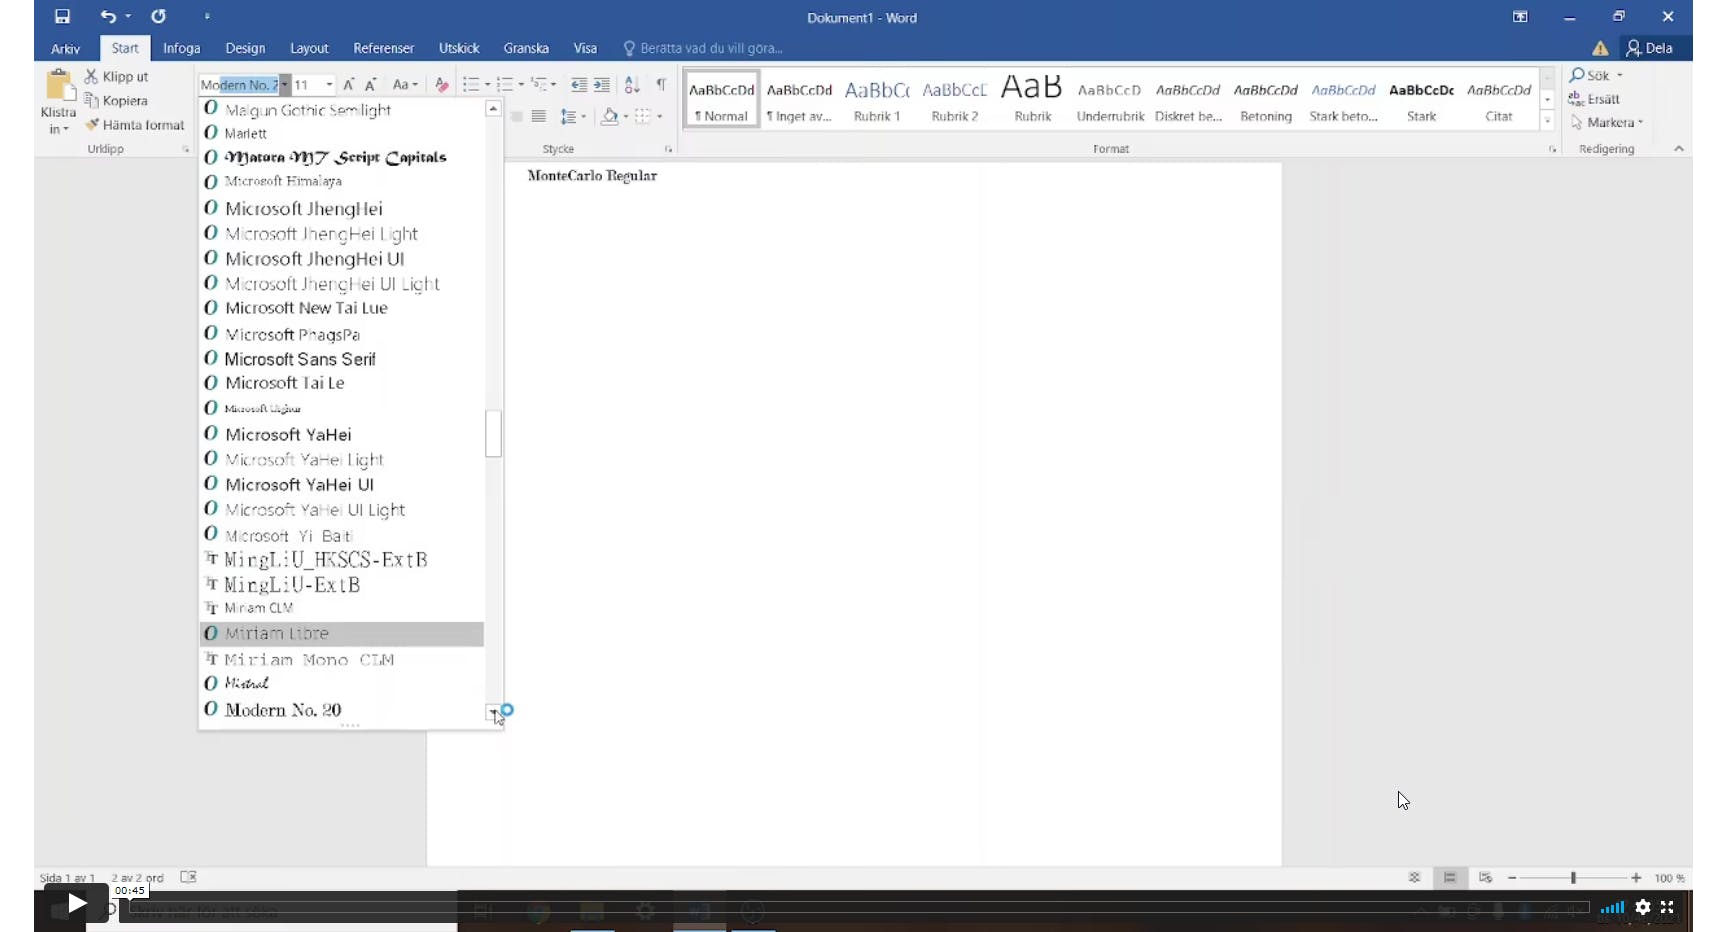Screen dimensions: 1719x932
Task: Switch to the Referenser tab
Action: click(x=383, y=48)
